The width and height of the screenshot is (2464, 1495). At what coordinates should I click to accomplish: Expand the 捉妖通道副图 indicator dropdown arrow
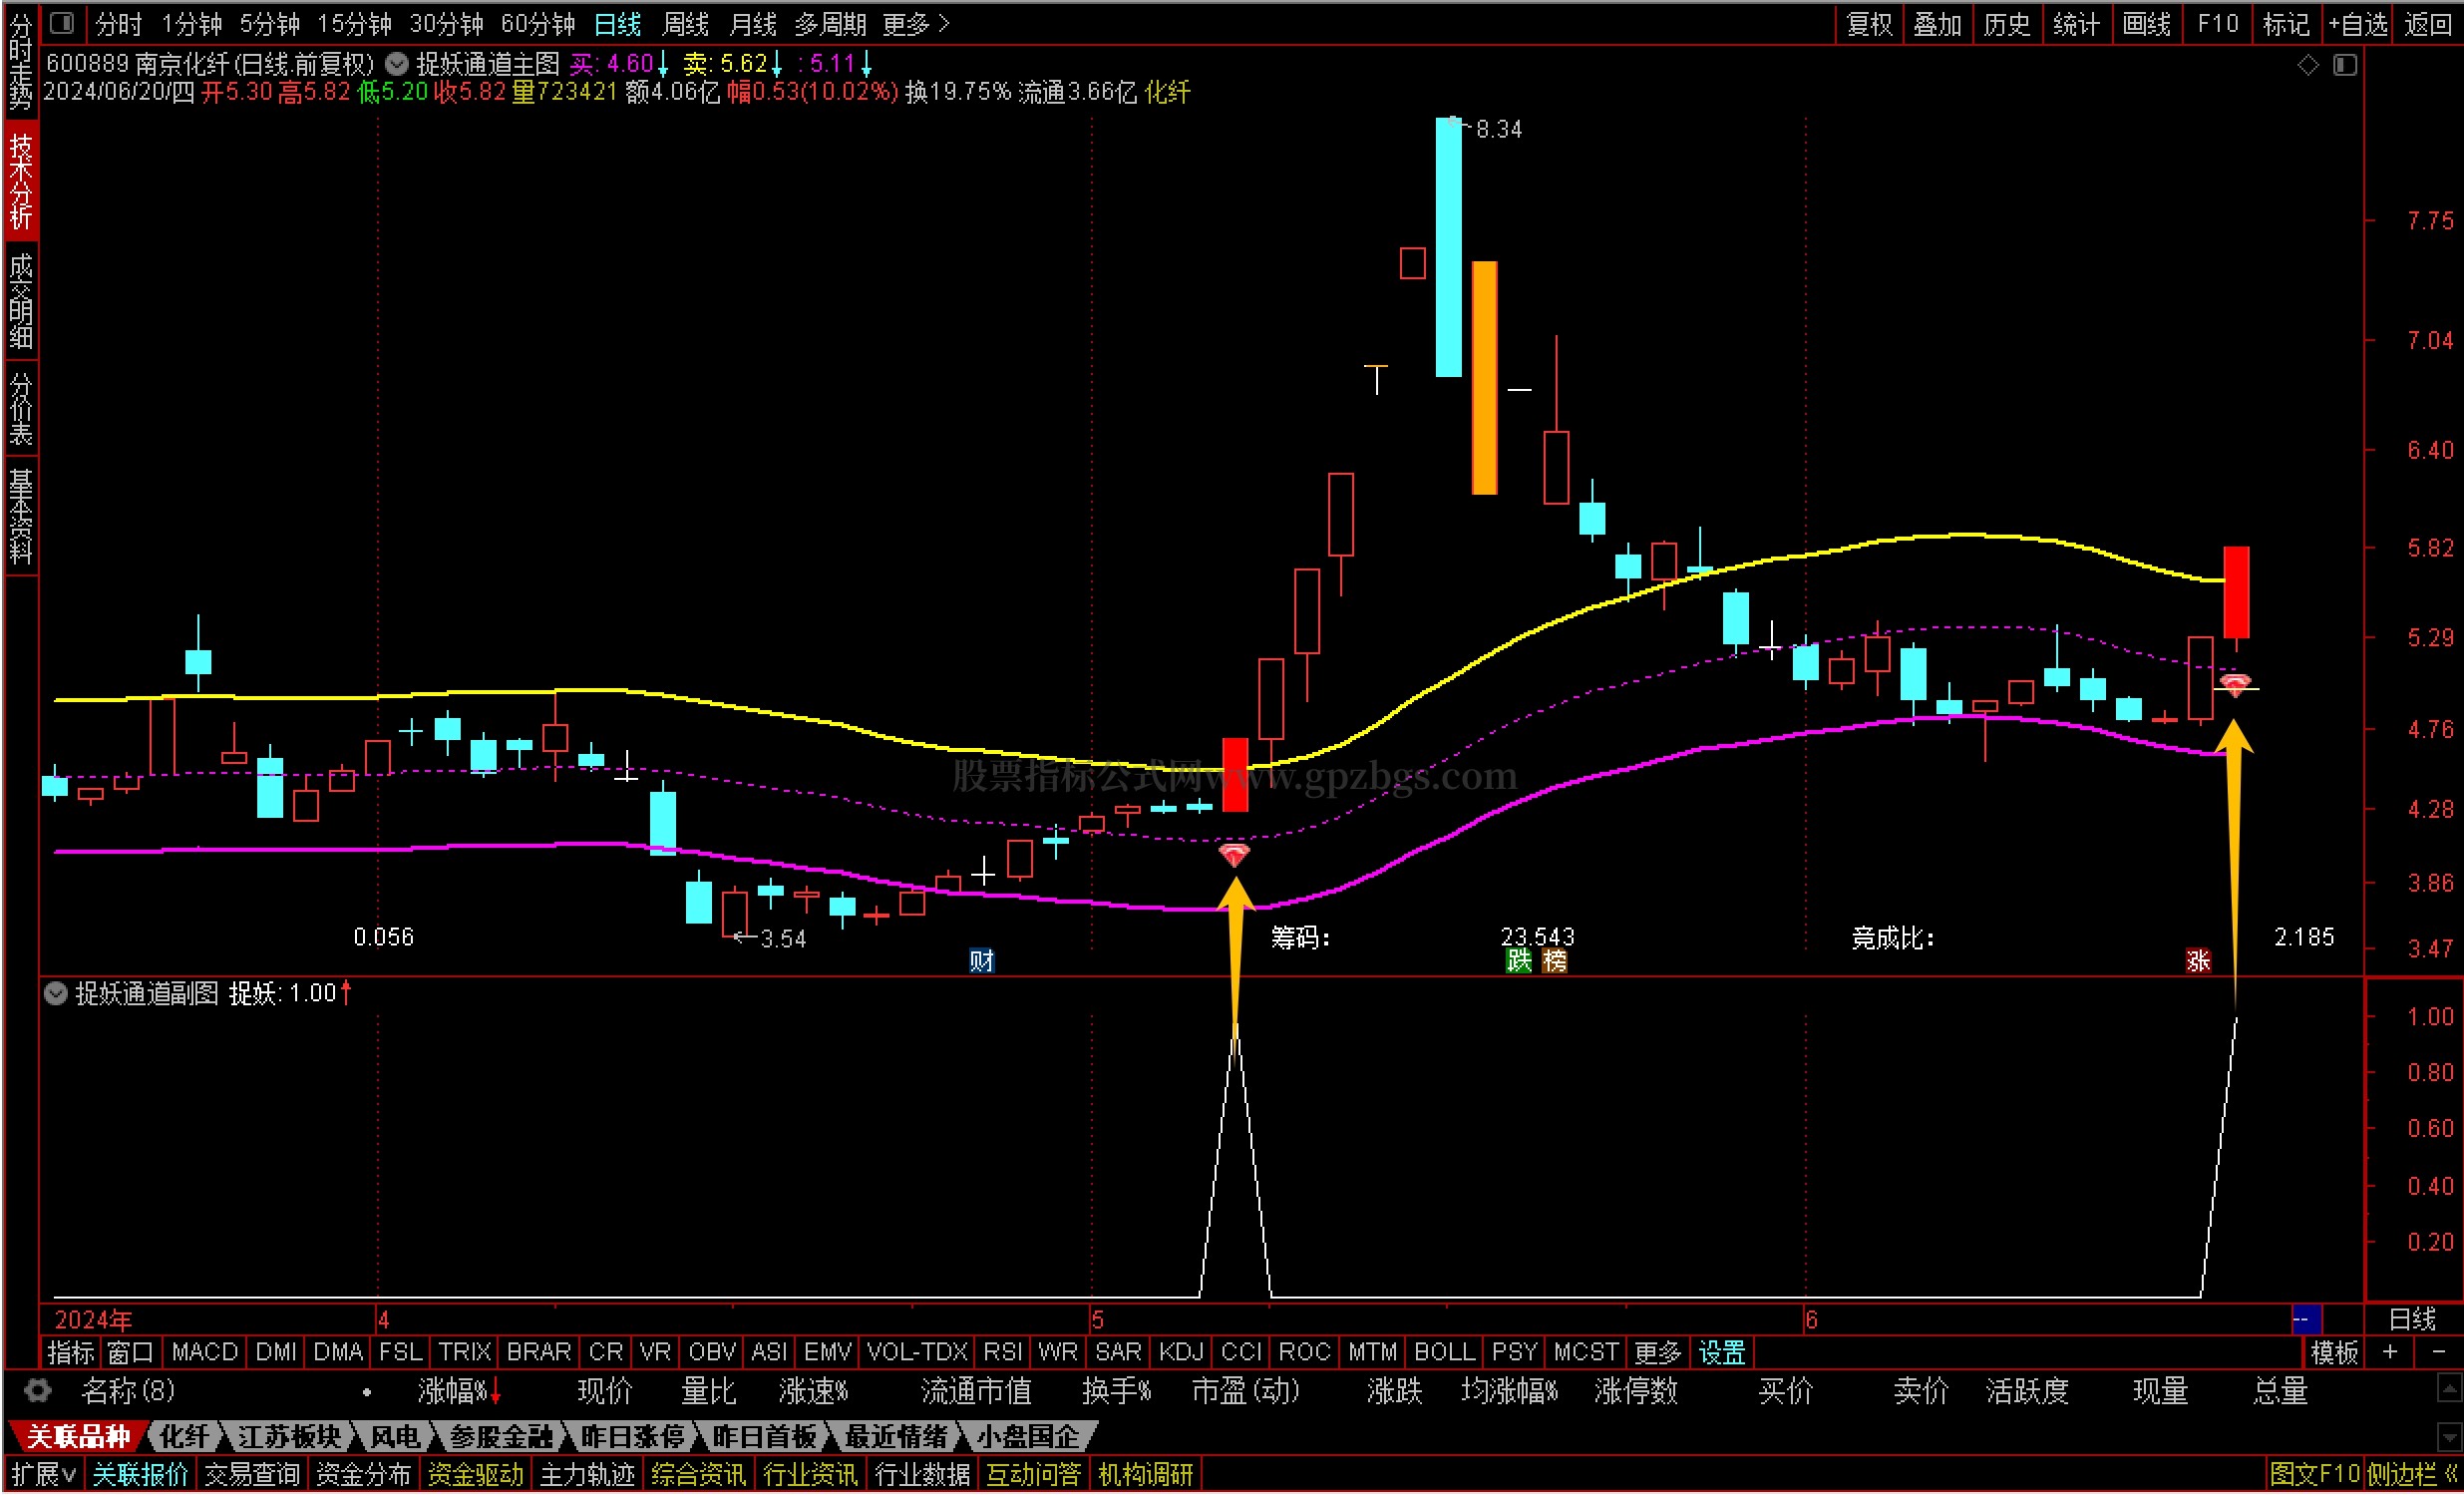(56, 993)
